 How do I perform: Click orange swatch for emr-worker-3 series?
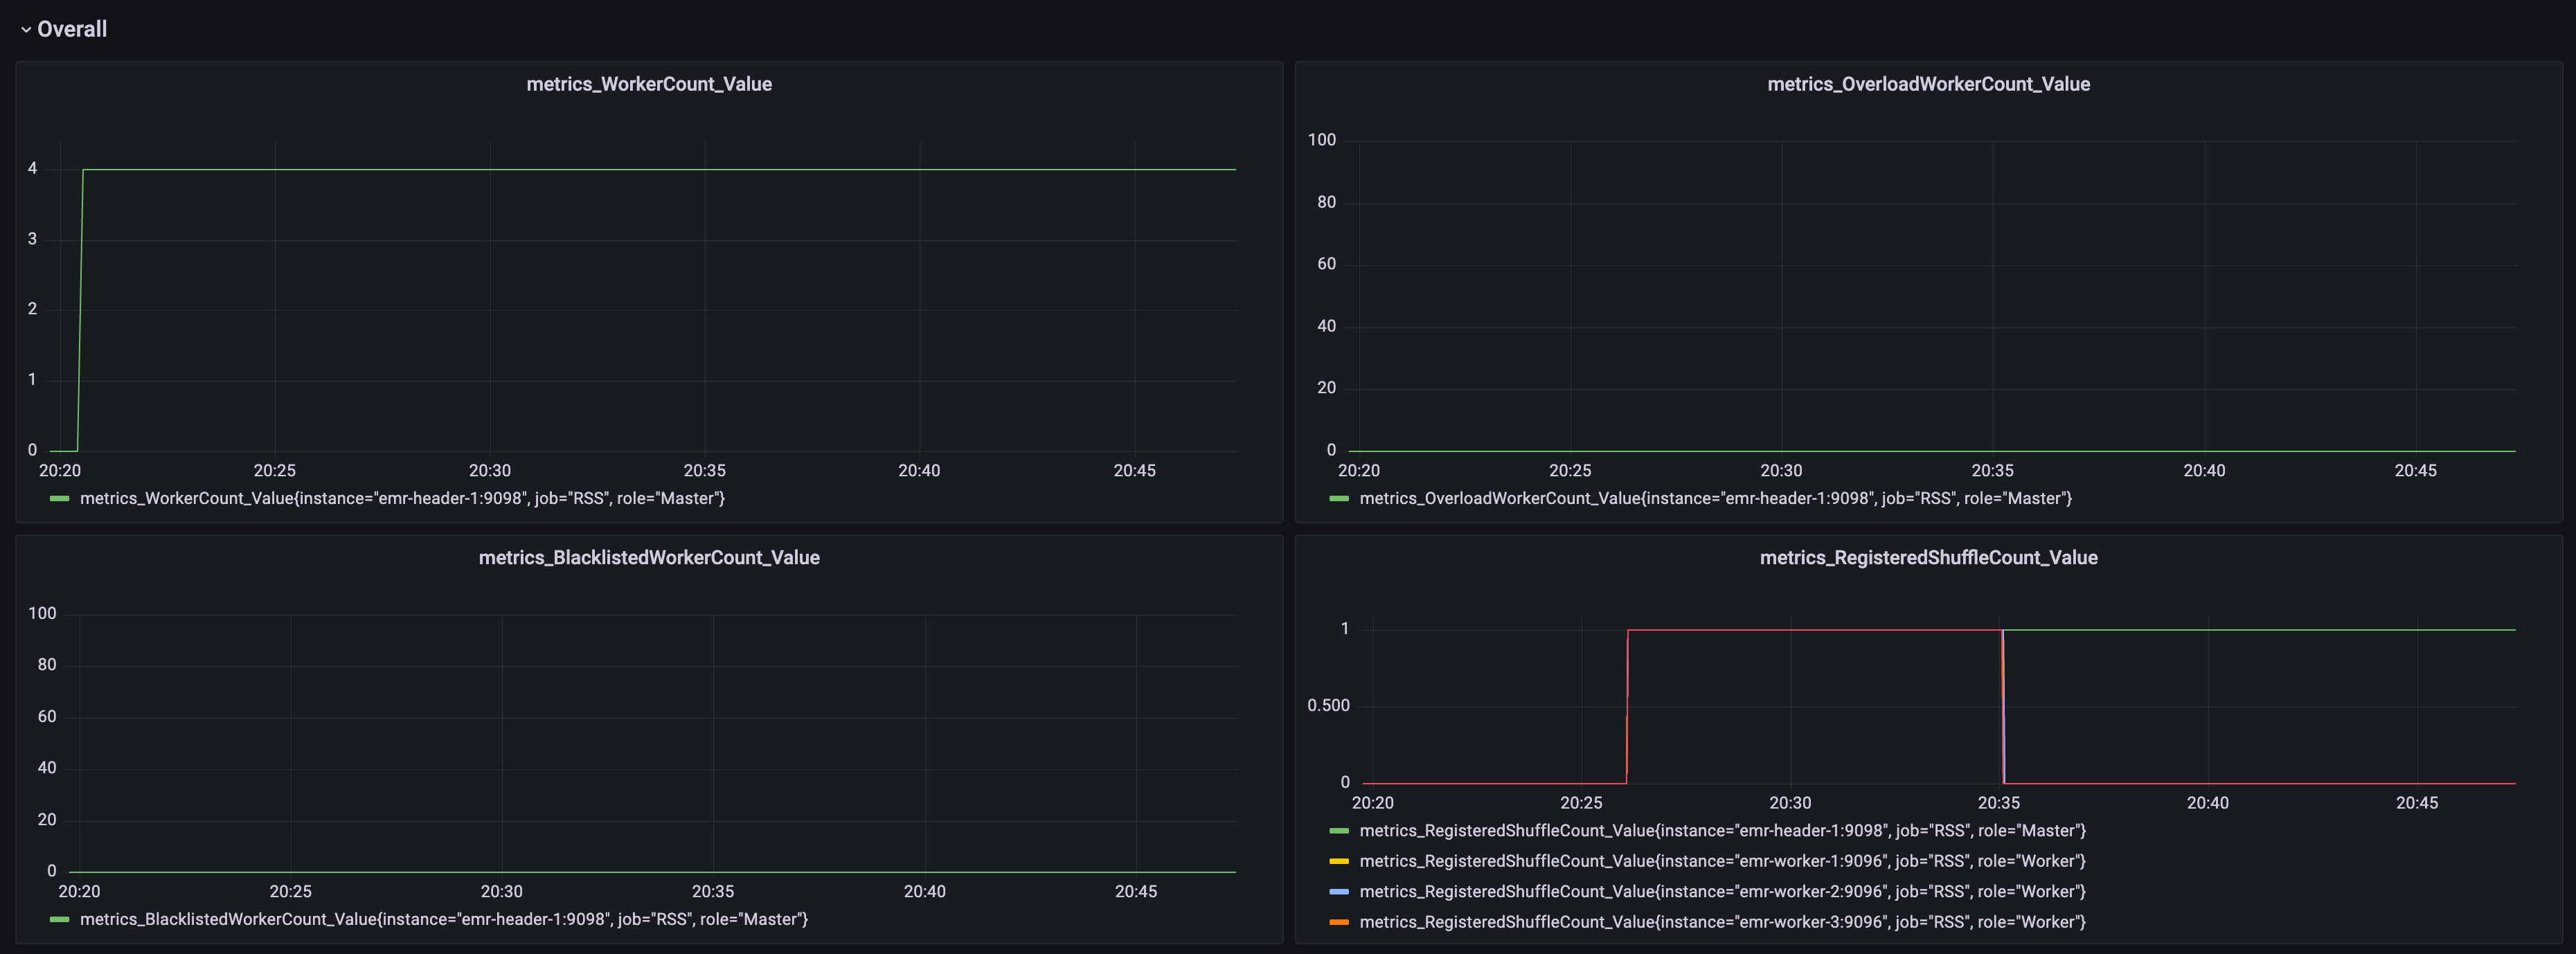[x=1339, y=922]
